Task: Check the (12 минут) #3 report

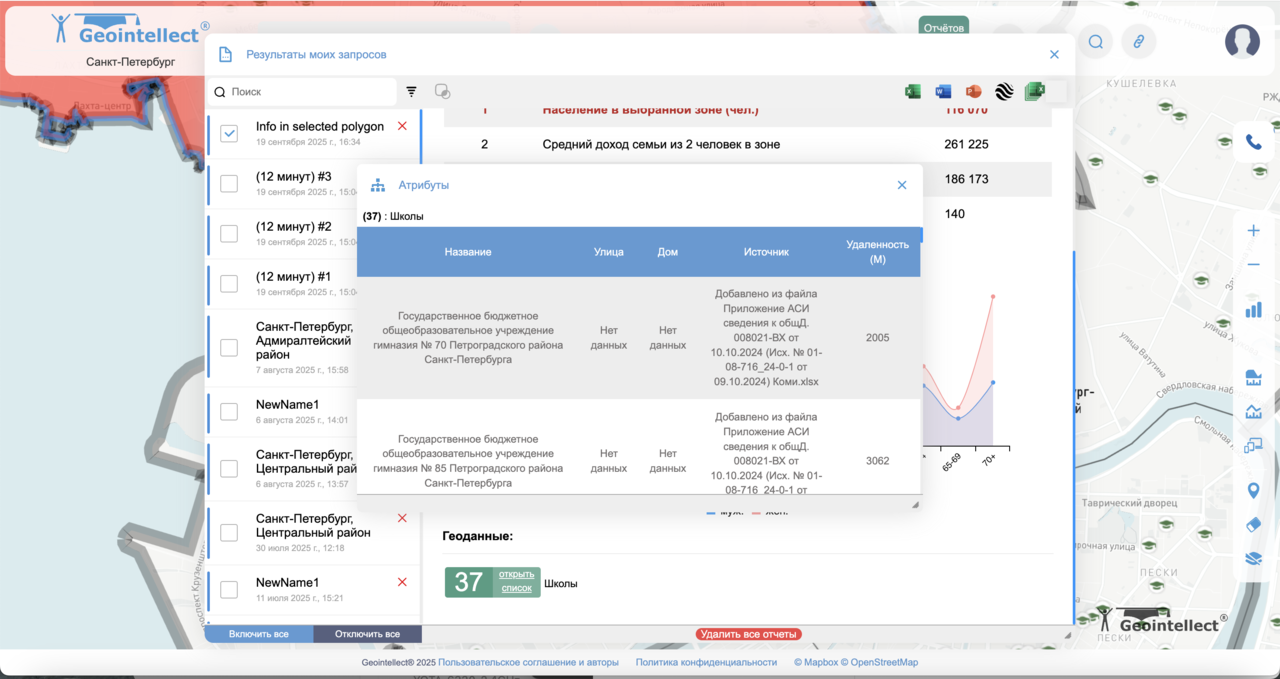Action: [229, 184]
